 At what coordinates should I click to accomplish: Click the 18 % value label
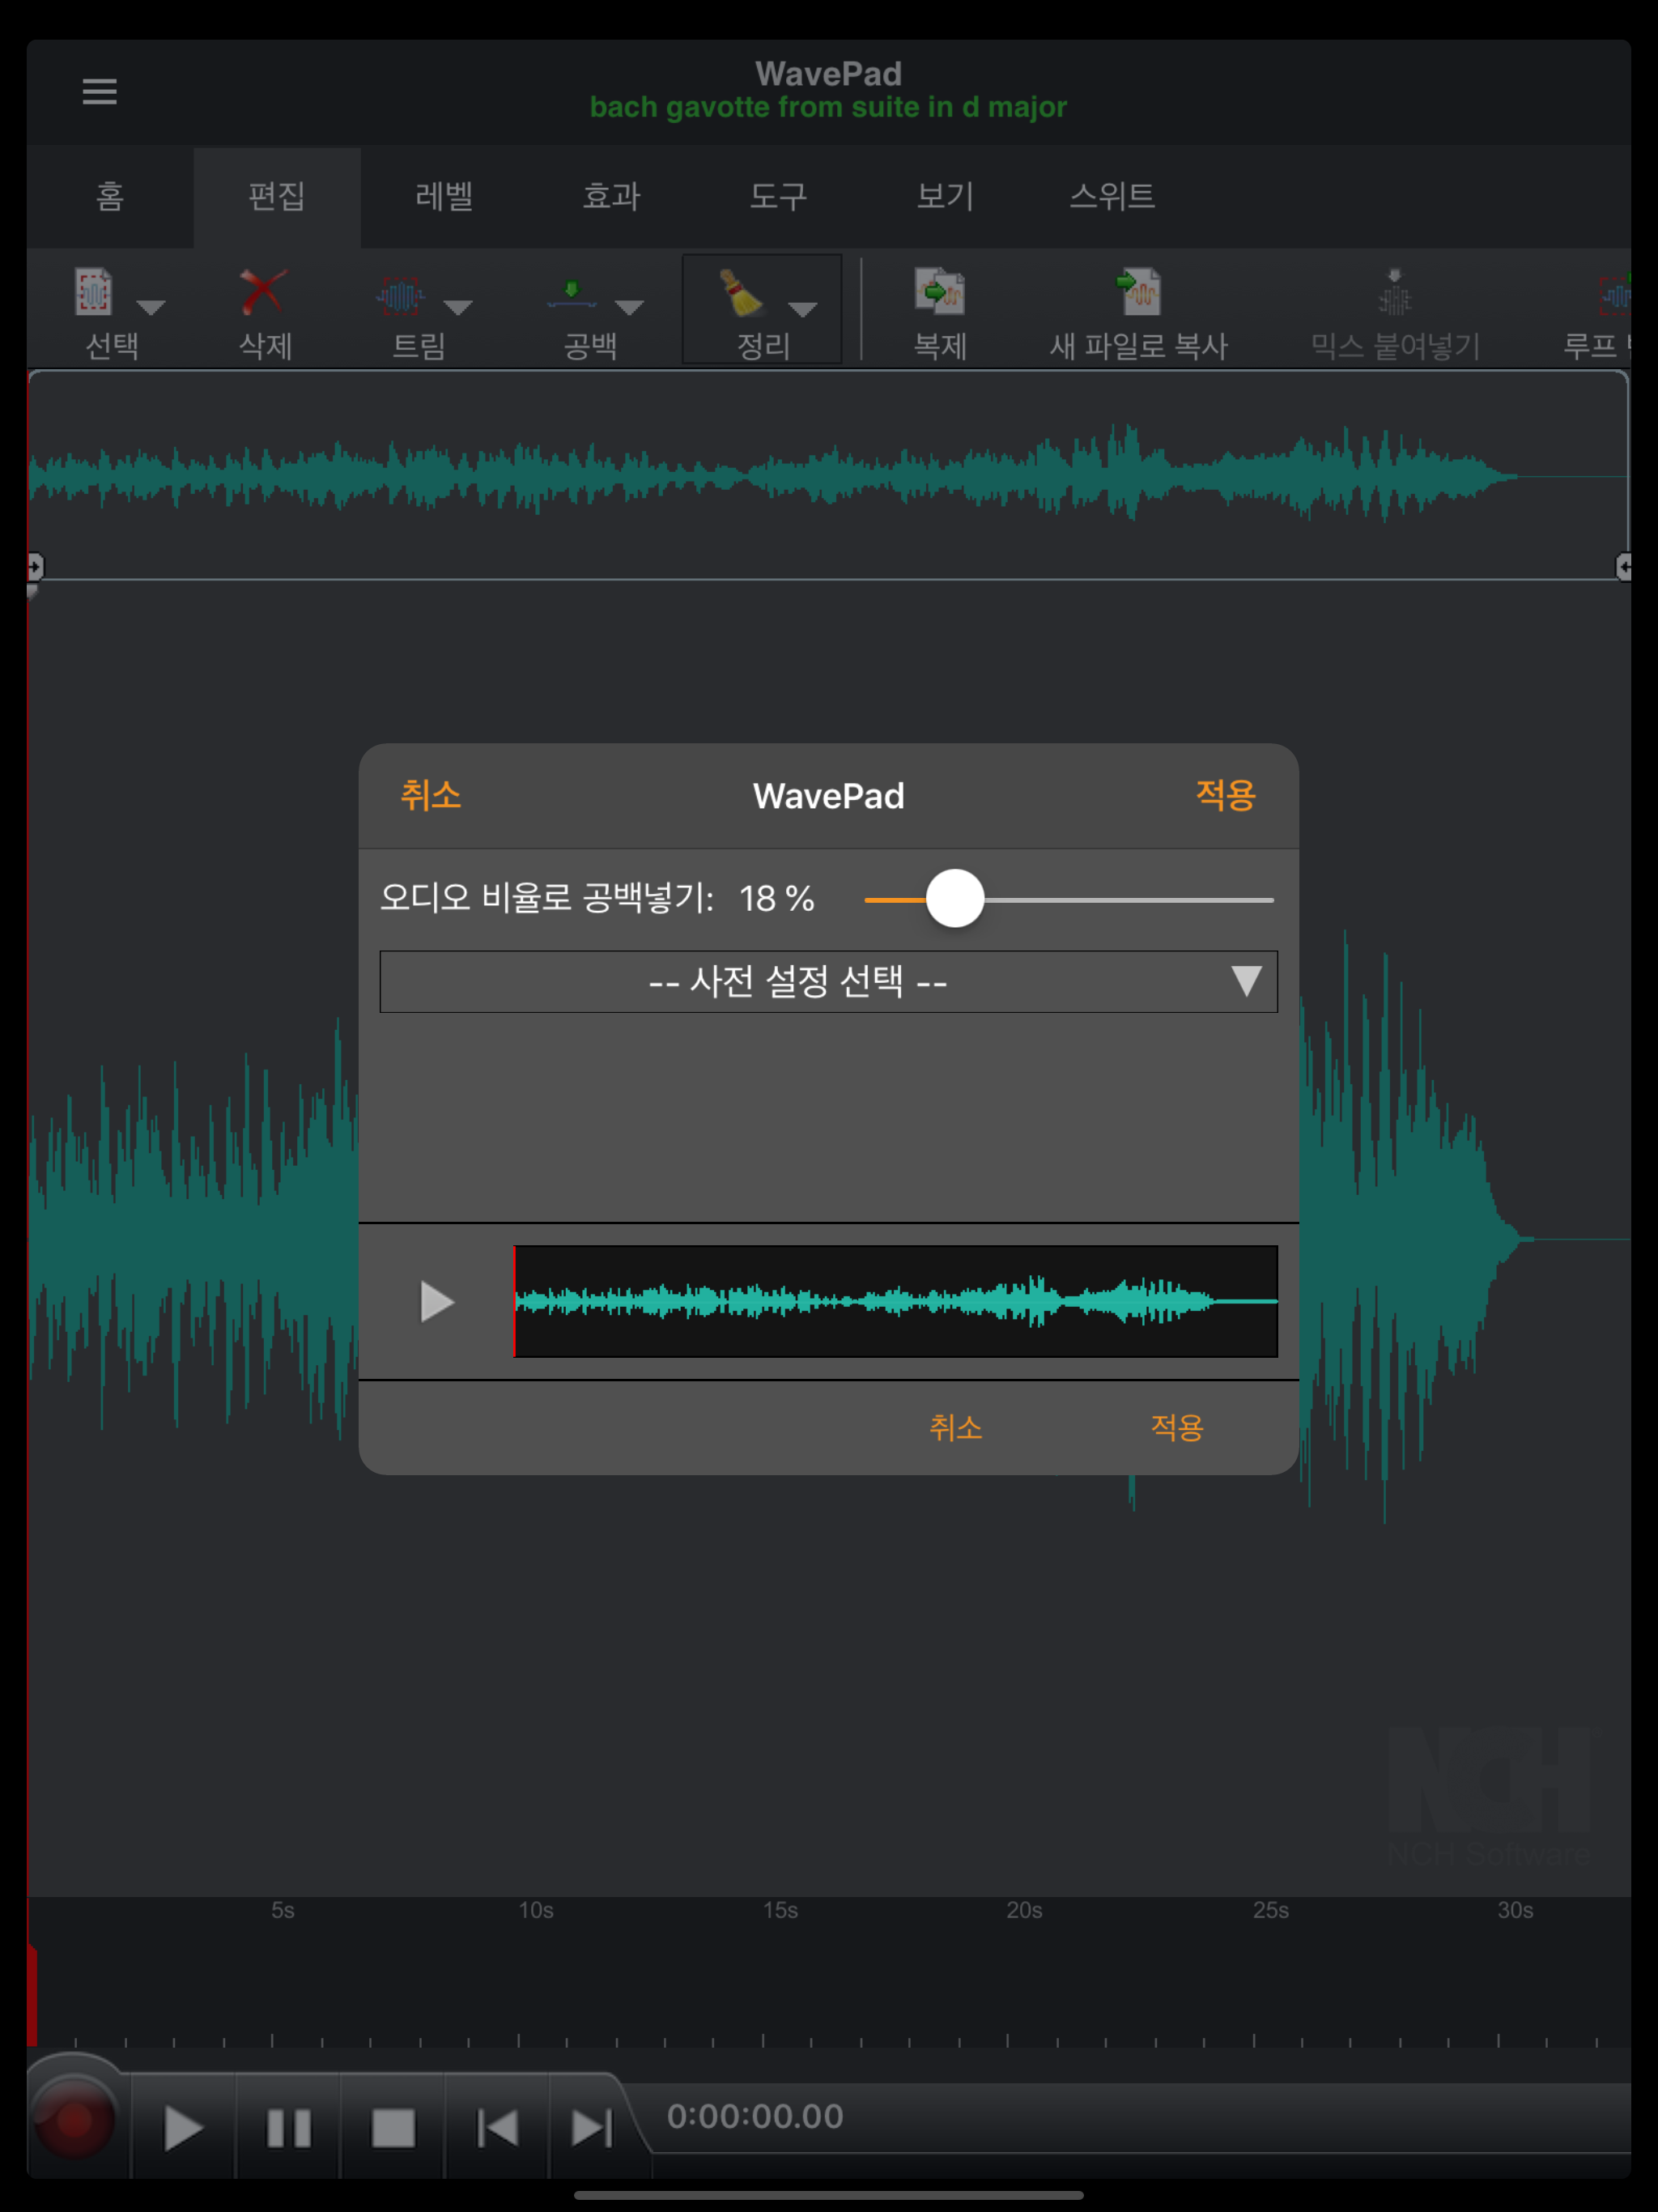click(x=776, y=898)
